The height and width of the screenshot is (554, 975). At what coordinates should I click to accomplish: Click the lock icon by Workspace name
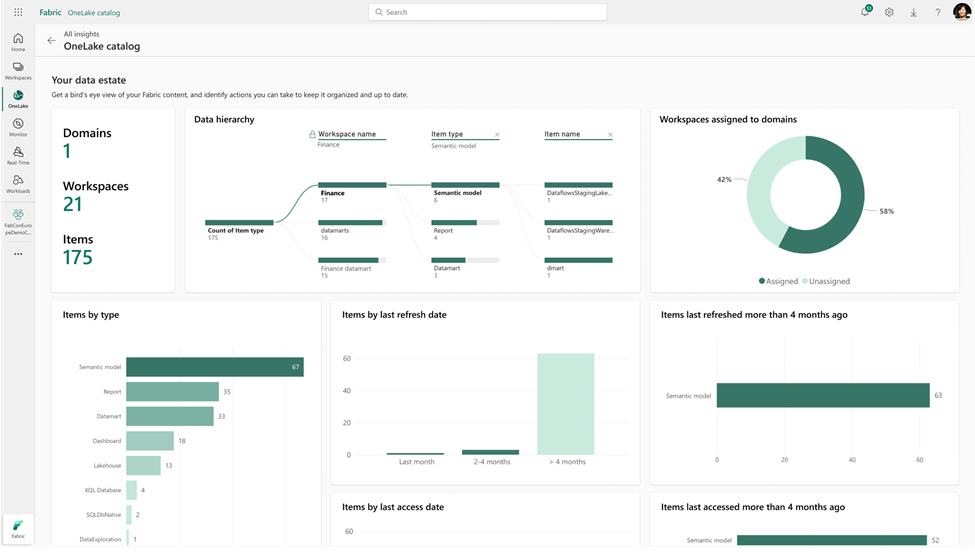(x=312, y=134)
